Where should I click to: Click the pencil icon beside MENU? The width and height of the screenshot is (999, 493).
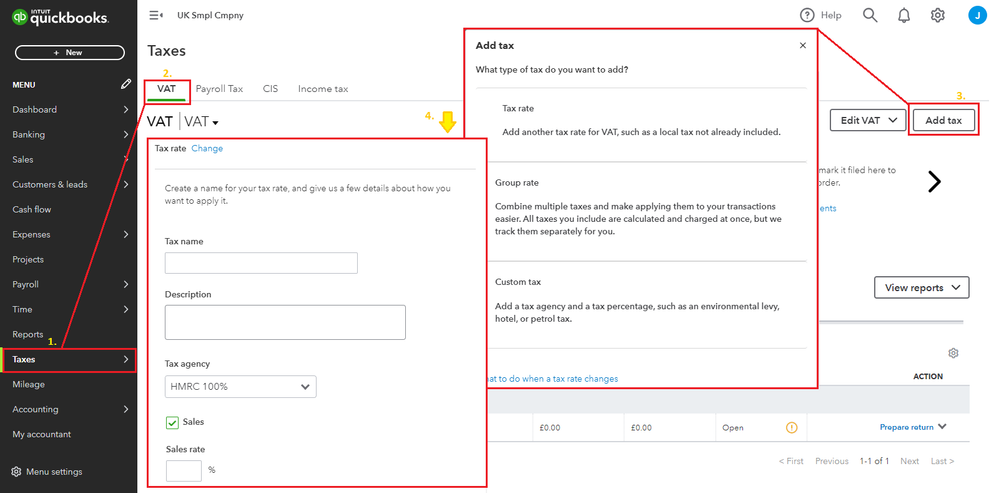126,85
